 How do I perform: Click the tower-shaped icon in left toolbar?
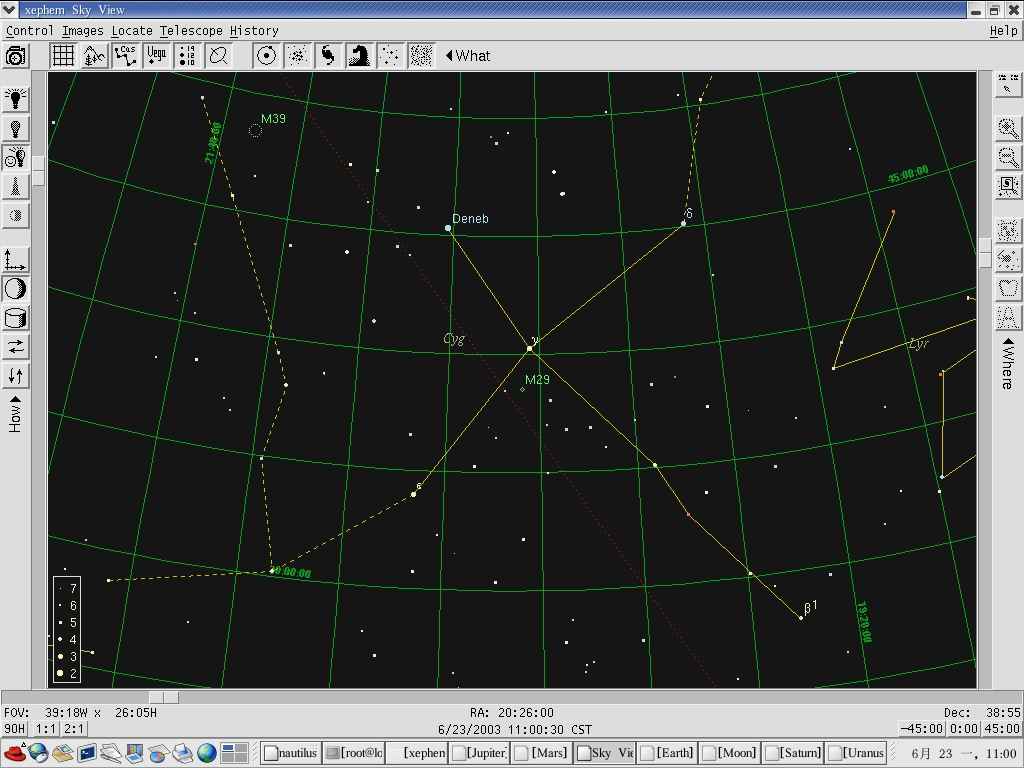pyautogui.click(x=16, y=187)
